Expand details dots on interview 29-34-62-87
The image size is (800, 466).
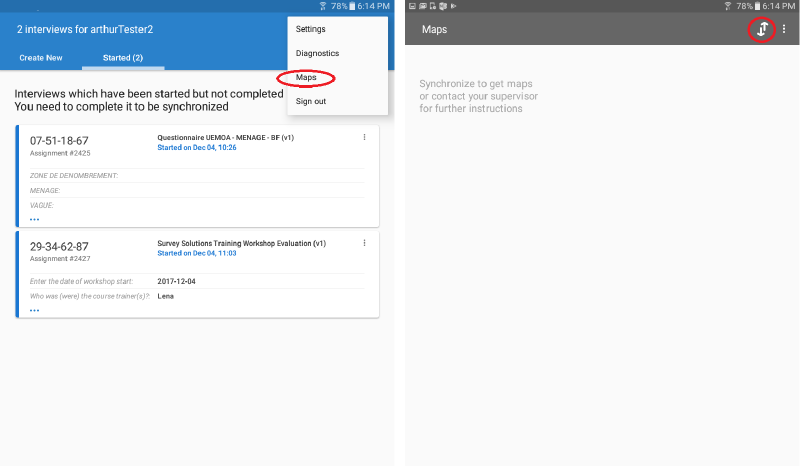pos(34,310)
